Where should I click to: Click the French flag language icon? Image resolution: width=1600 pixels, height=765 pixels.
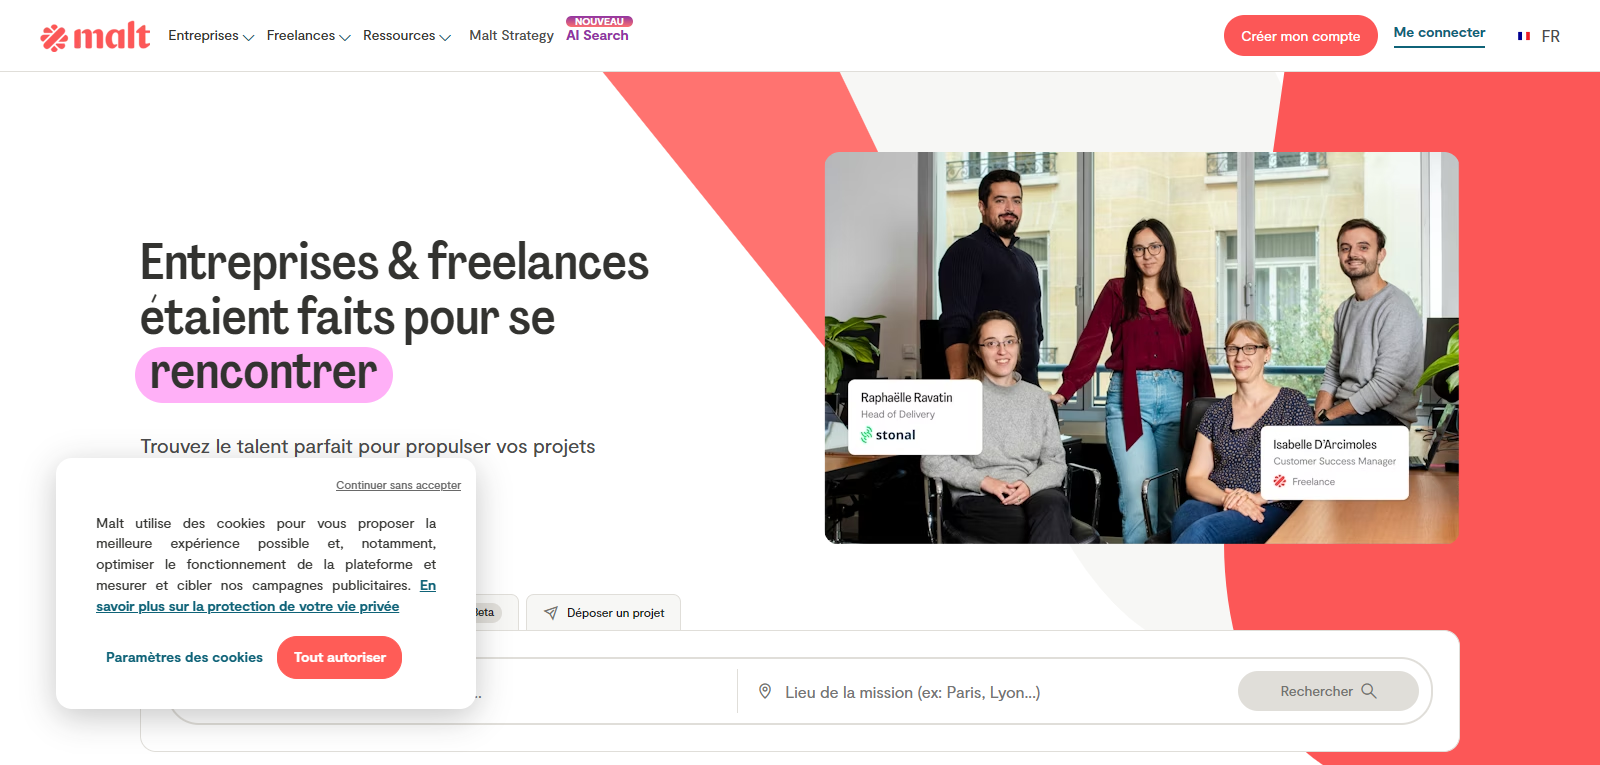tap(1523, 36)
